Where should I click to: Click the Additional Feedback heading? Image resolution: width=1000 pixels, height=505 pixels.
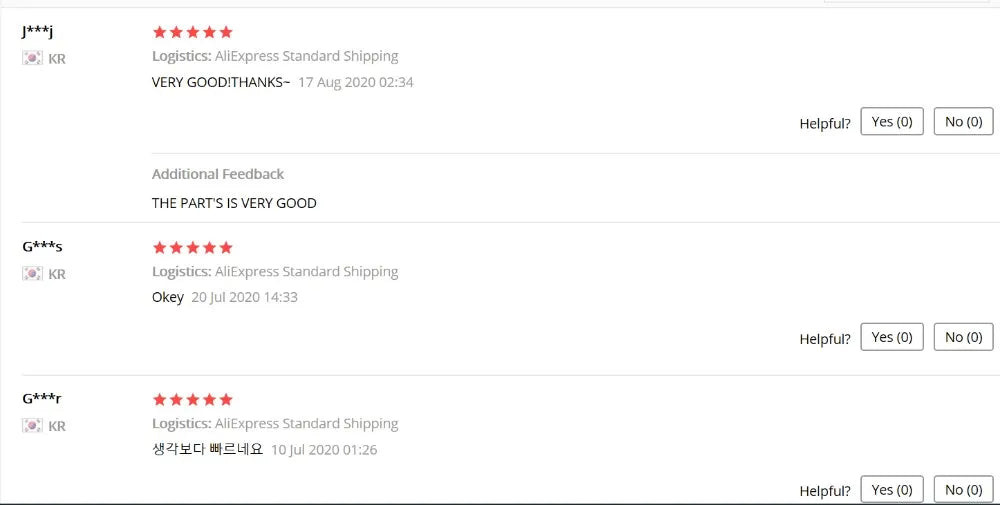click(x=218, y=174)
